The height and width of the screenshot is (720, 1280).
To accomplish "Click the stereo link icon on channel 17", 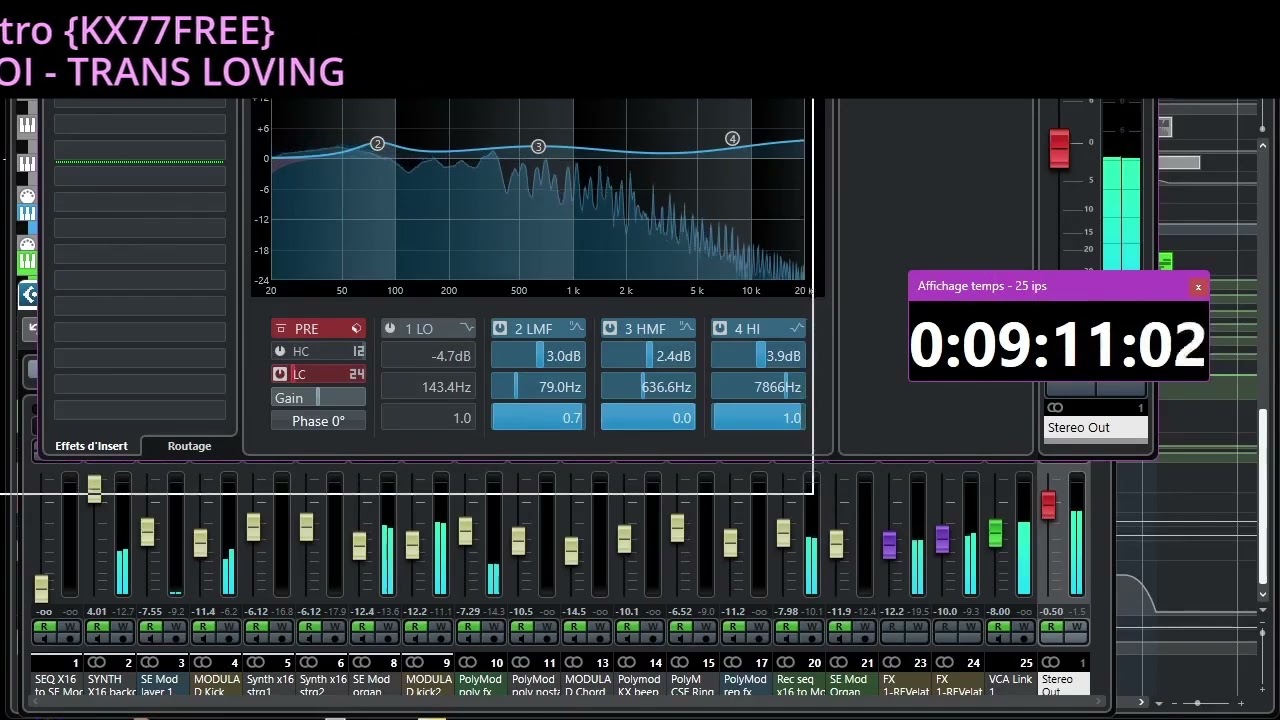I will tap(733, 662).
